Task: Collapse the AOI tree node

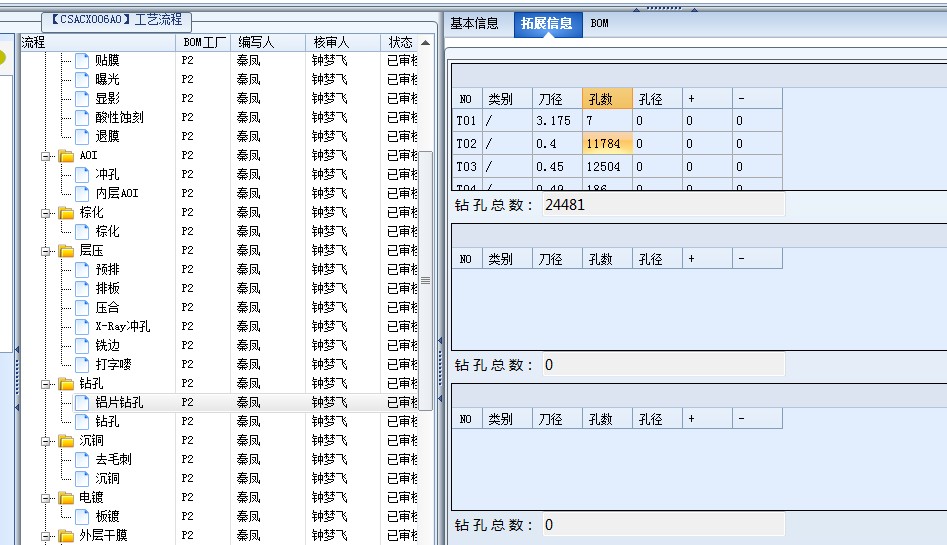Action: [46, 156]
